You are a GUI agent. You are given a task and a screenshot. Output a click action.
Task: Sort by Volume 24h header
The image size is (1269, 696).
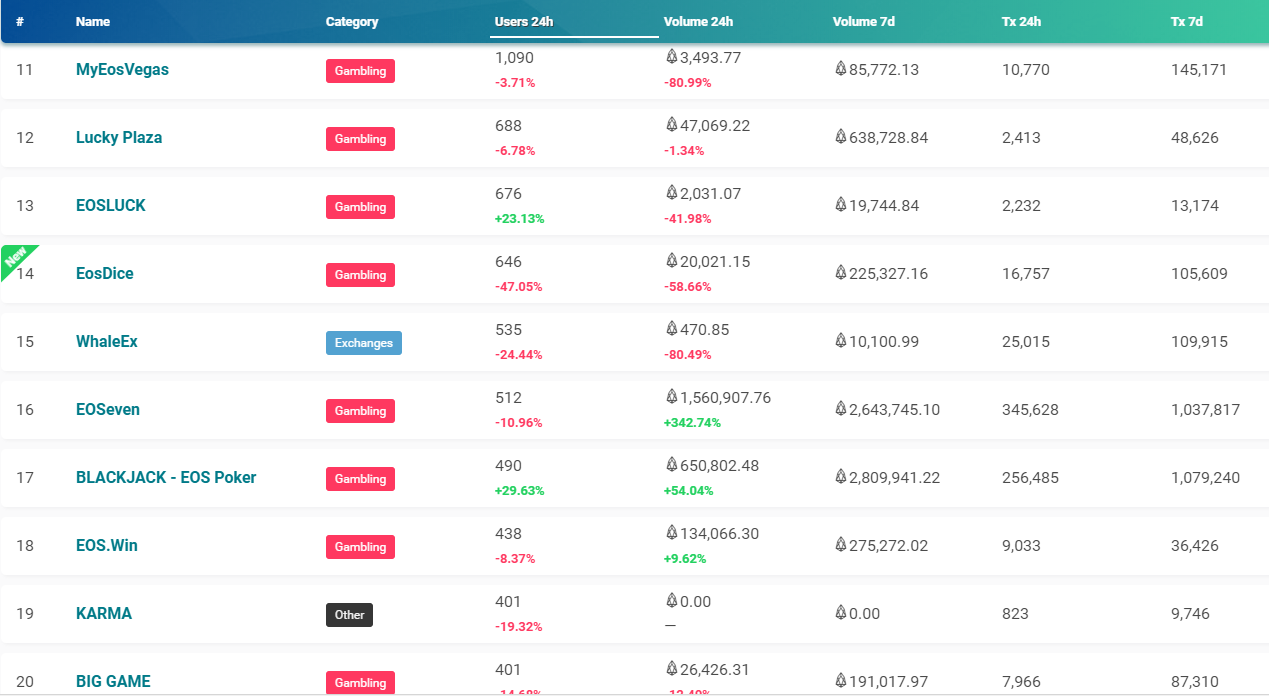(x=698, y=21)
